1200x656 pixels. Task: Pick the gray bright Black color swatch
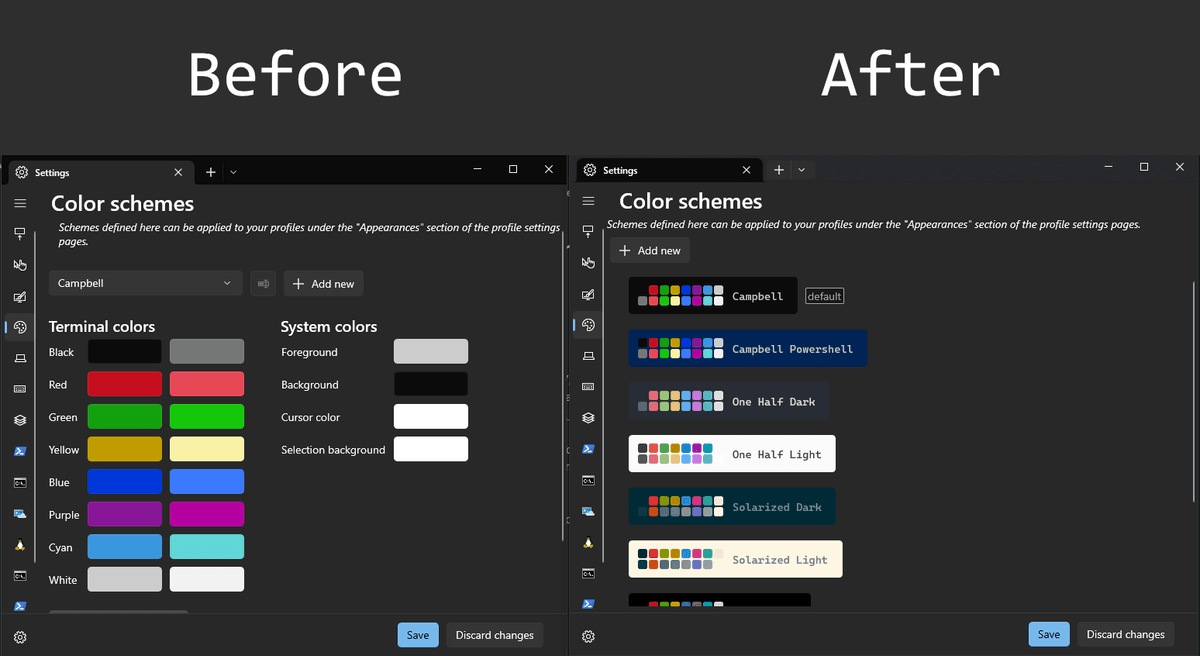(x=207, y=352)
